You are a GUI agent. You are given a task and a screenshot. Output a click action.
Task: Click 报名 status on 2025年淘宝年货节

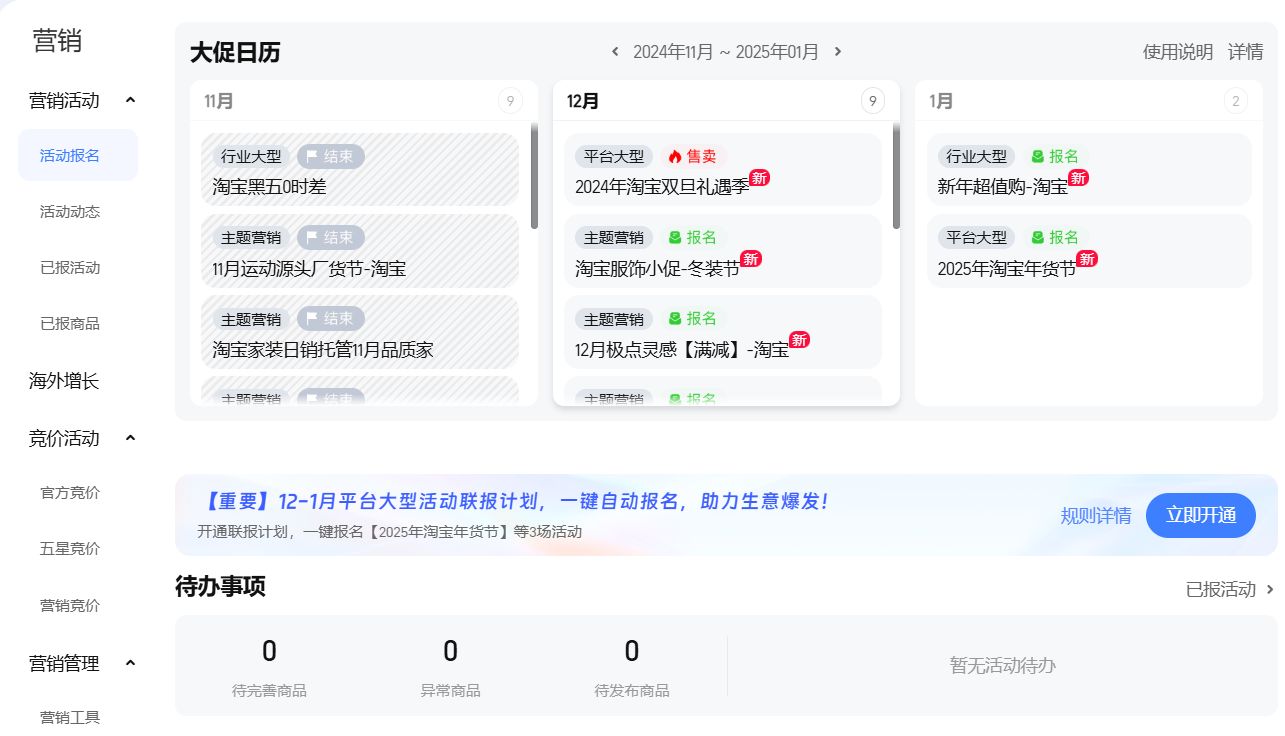click(x=1055, y=238)
